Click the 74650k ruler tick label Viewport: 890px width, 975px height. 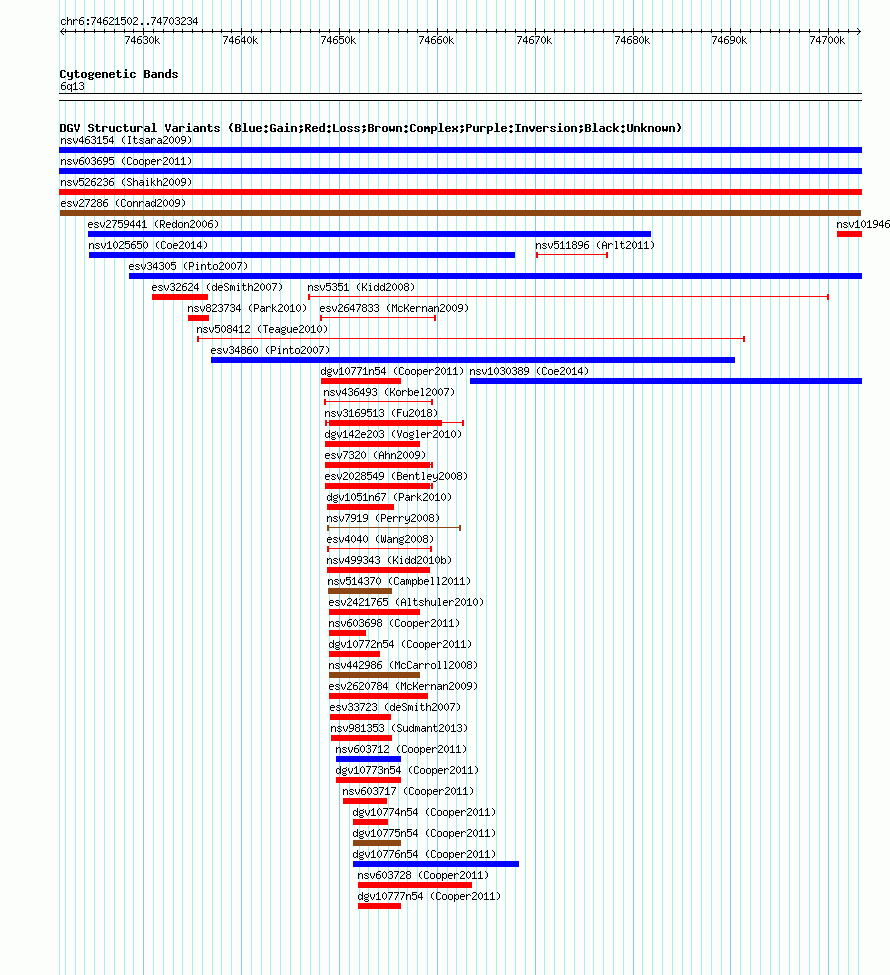point(338,40)
